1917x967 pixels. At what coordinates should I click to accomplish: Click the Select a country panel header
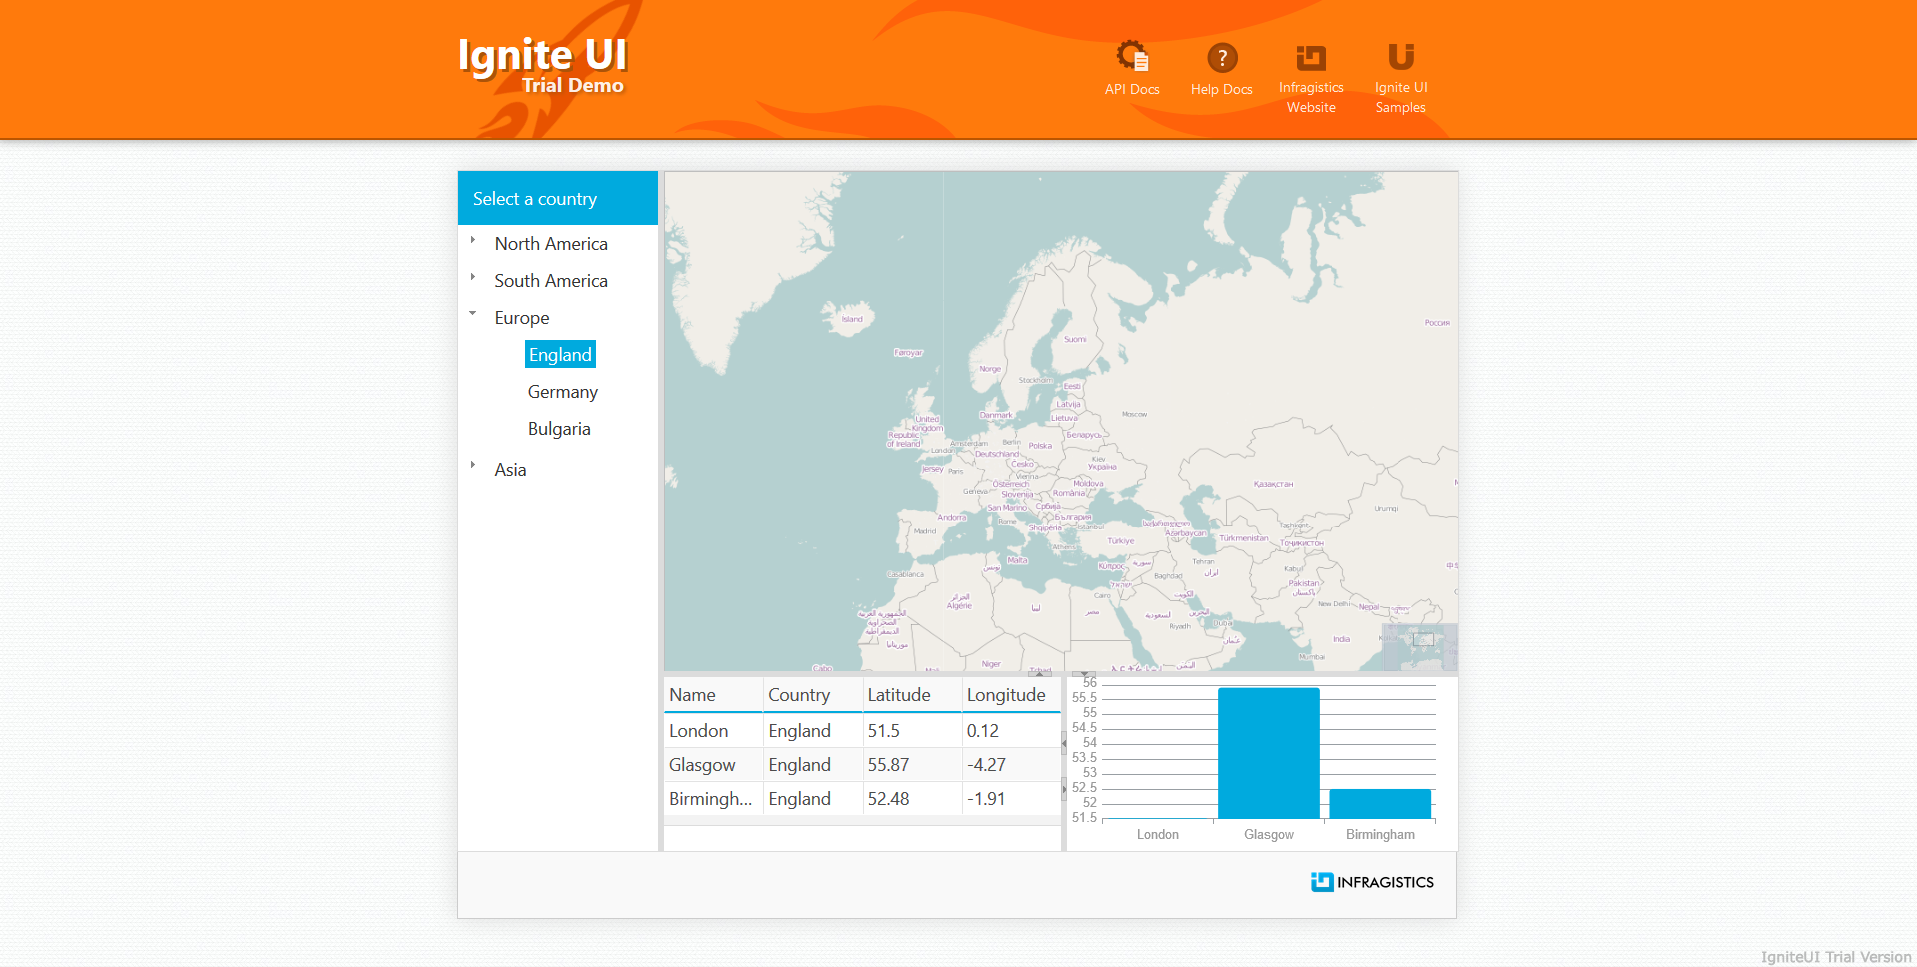(558, 198)
